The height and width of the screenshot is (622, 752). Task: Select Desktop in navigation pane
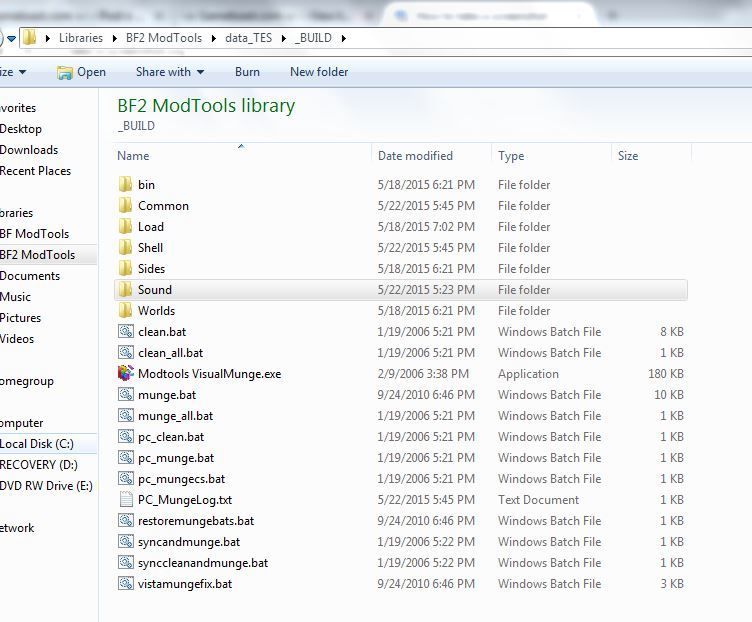coord(21,129)
